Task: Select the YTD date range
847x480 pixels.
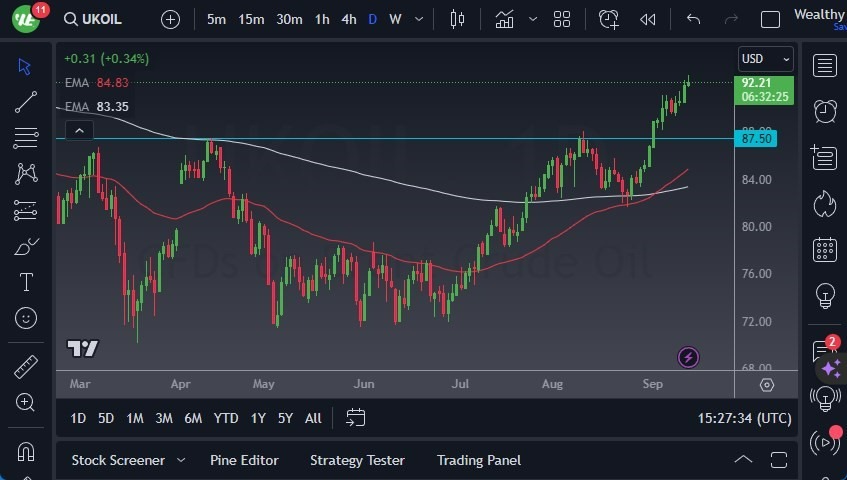Action: pos(226,418)
